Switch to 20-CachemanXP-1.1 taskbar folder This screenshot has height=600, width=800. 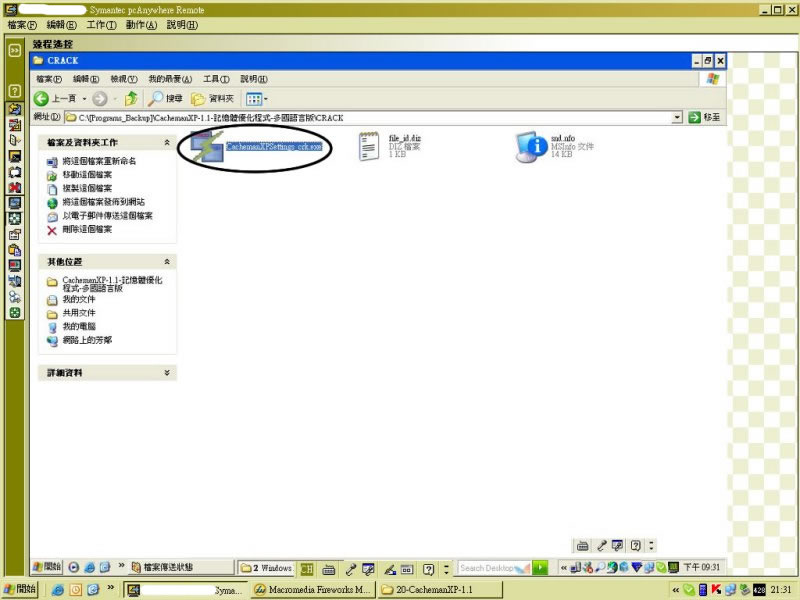click(x=439, y=590)
